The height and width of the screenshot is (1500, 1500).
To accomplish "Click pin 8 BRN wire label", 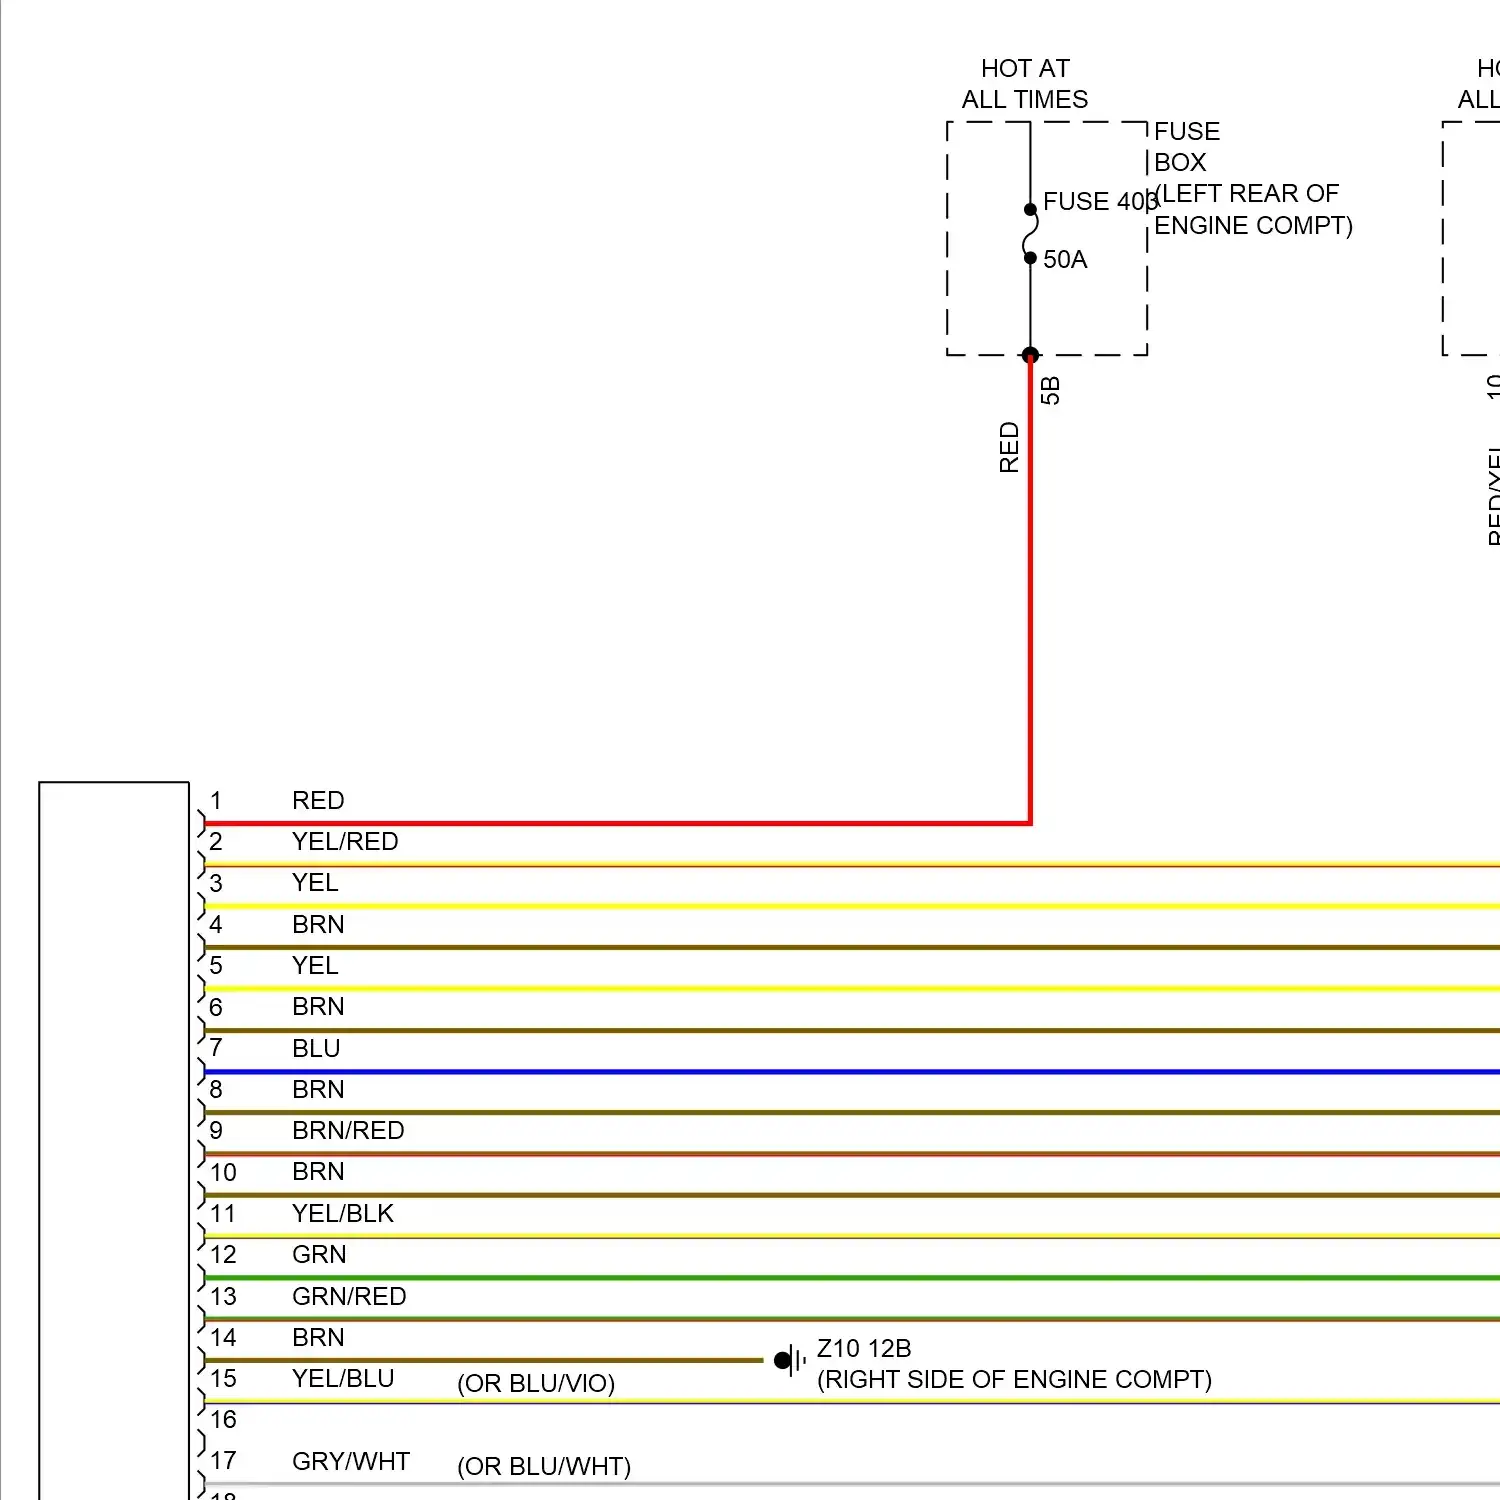I will tap(318, 1089).
